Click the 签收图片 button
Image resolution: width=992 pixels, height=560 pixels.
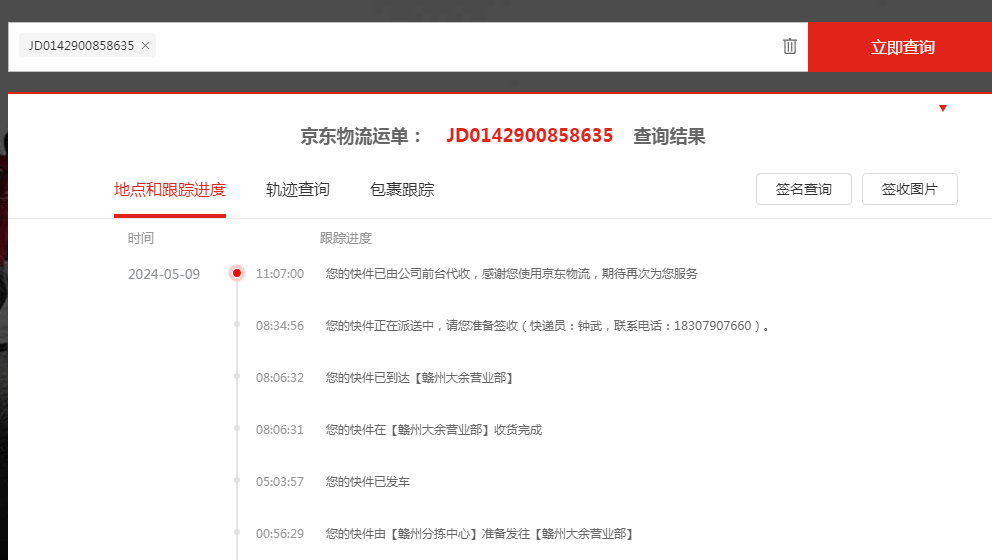[x=909, y=189]
